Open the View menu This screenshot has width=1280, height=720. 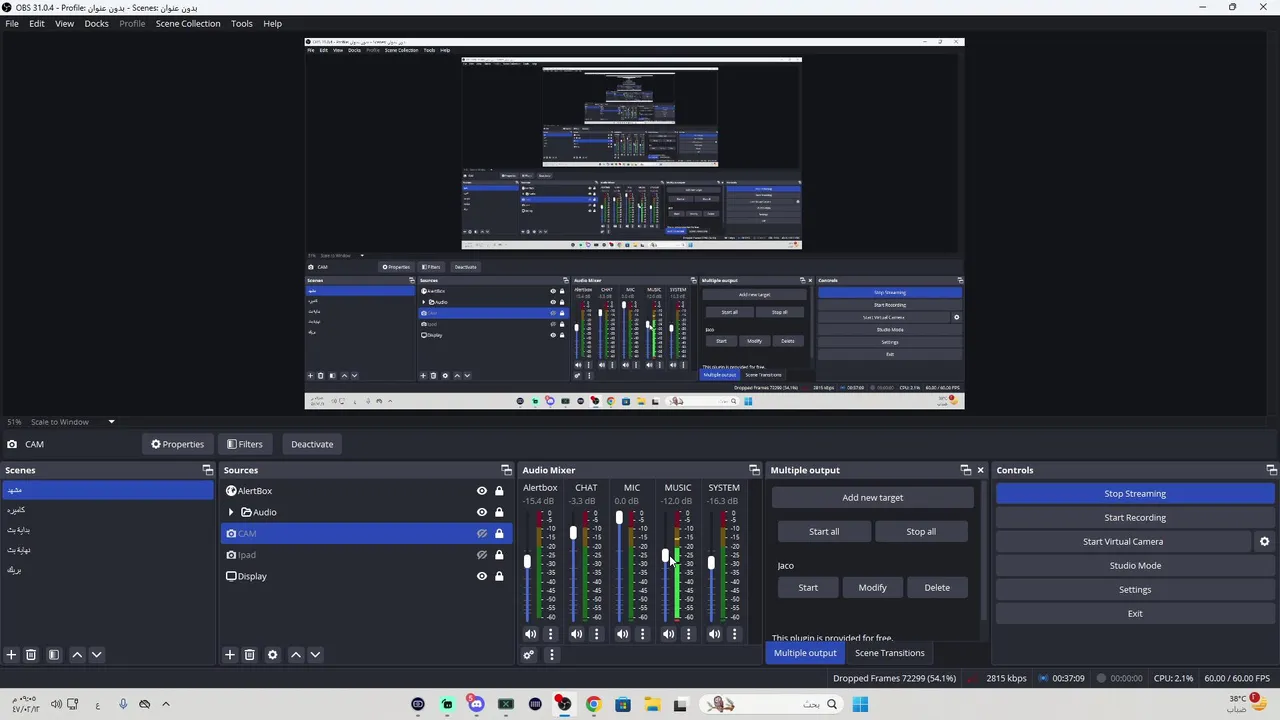(x=64, y=23)
